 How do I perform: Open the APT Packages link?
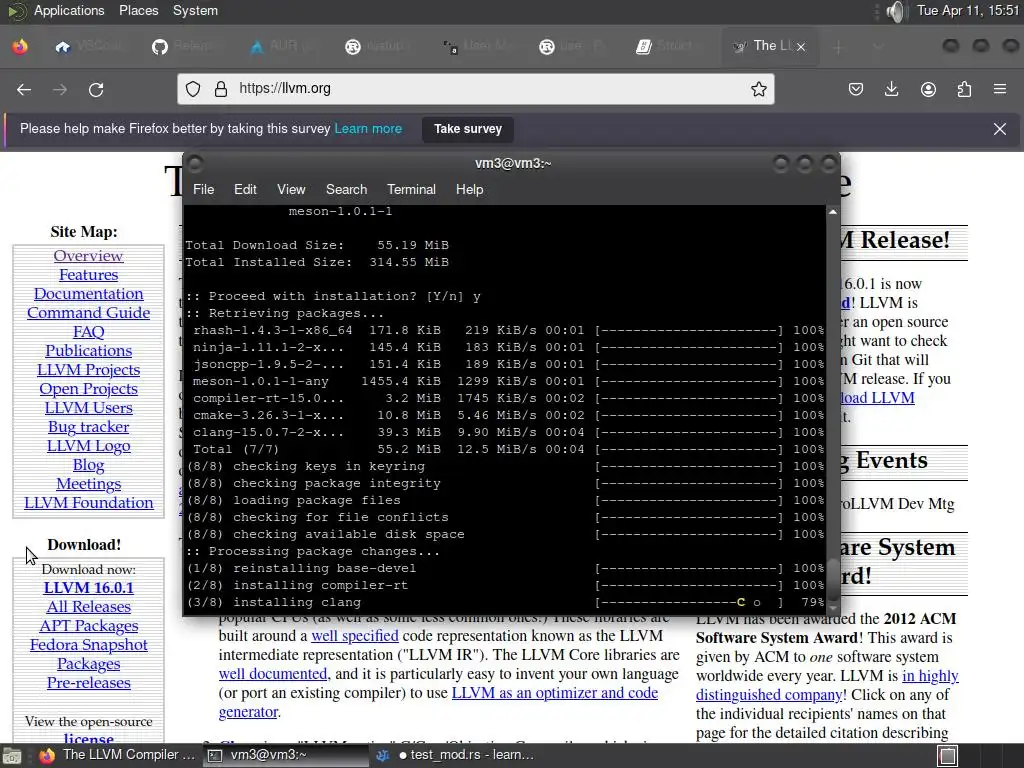point(88,626)
